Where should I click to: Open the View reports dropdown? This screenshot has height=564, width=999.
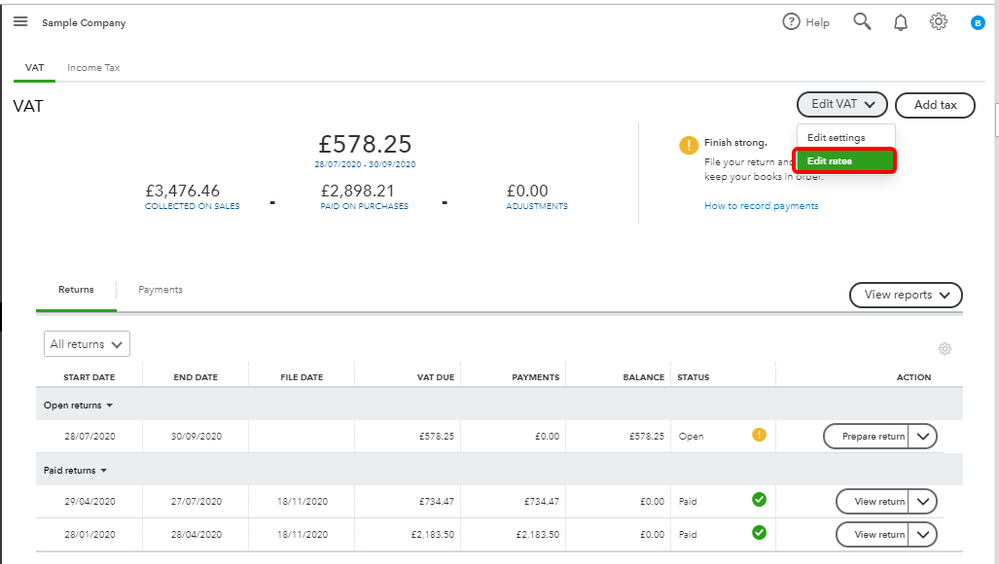point(905,295)
